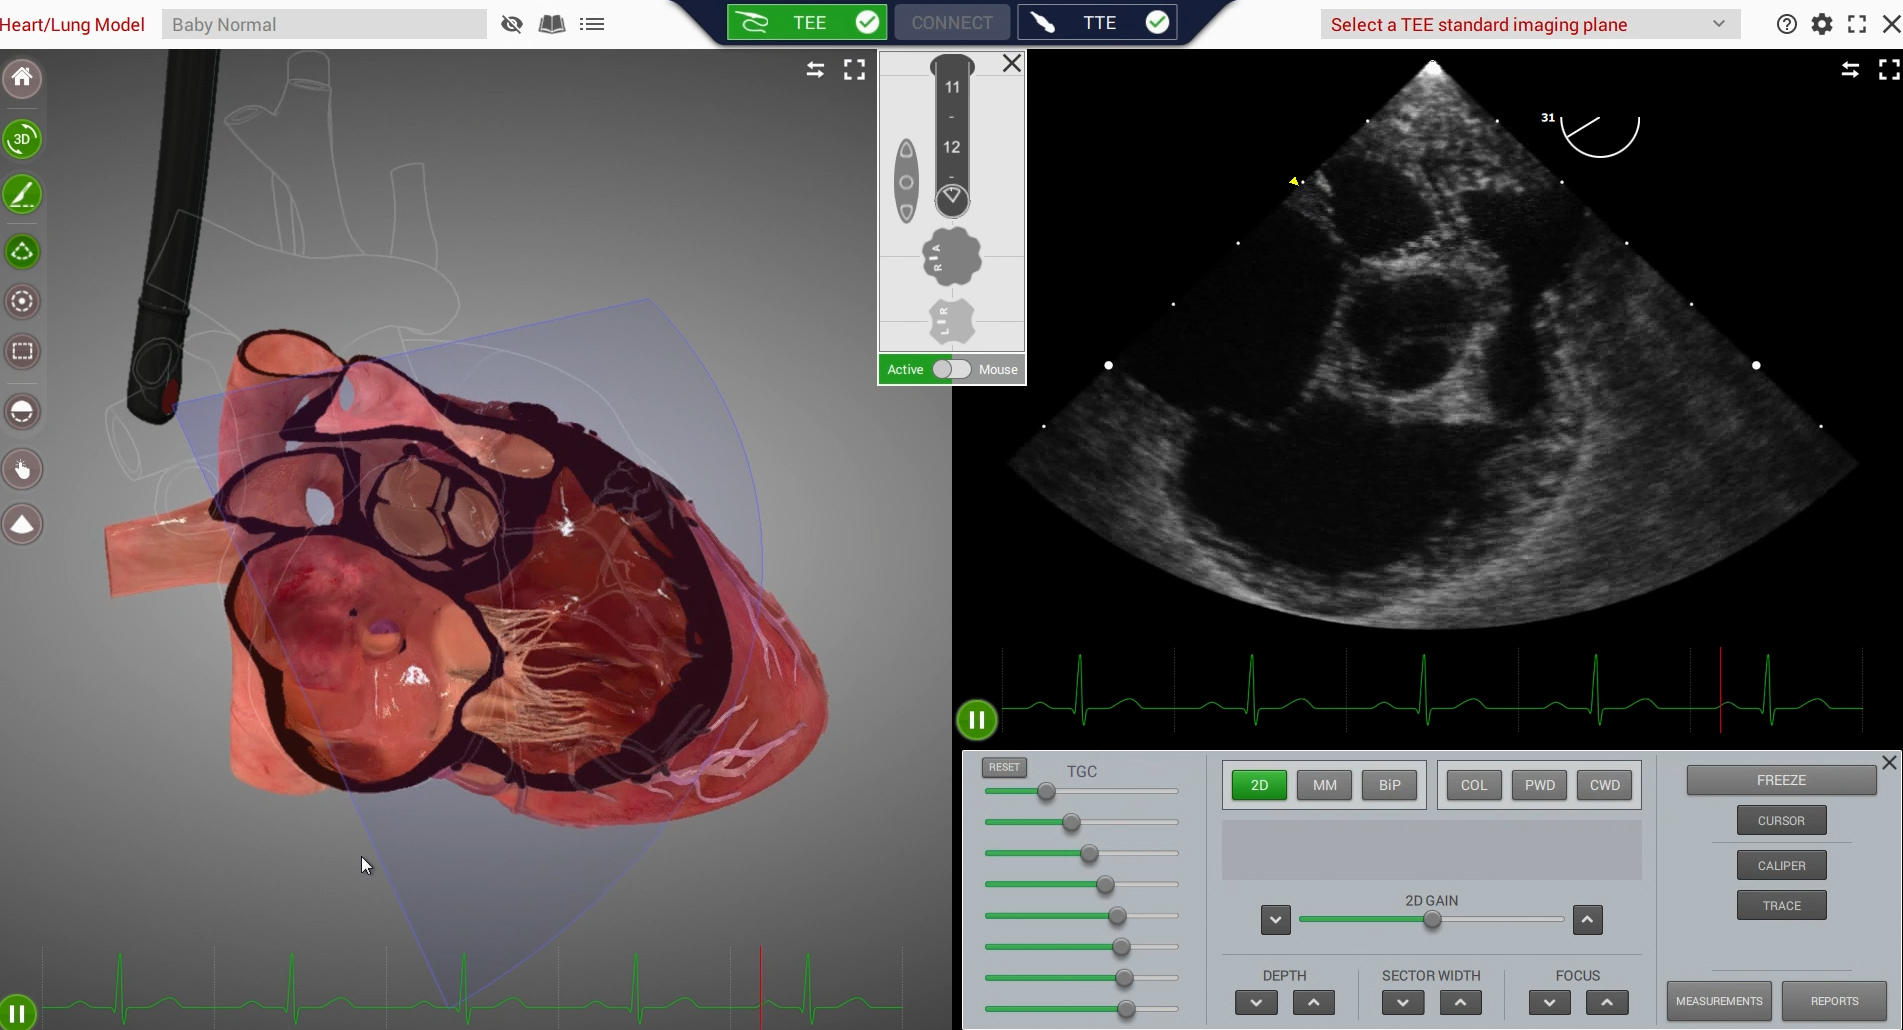1903x1030 pixels.
Task: Select the hand pointer tool icon
Action: (22, 469)
